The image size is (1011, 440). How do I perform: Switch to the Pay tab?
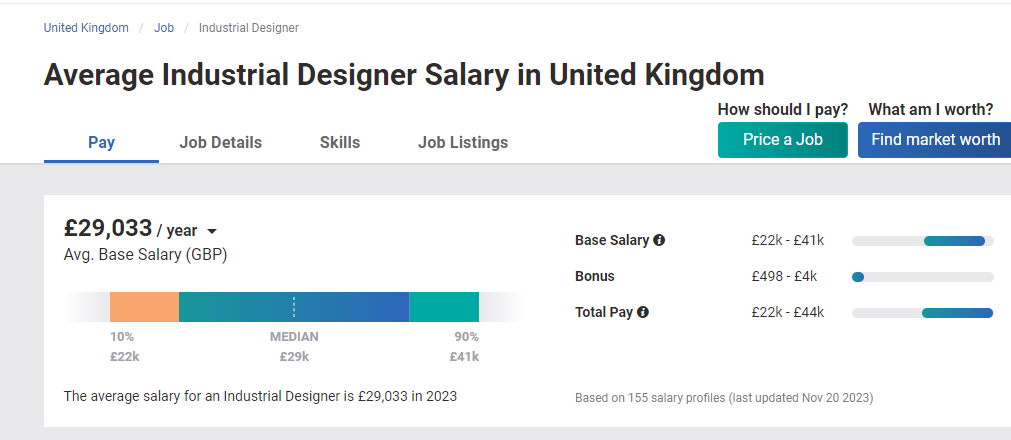101,143
